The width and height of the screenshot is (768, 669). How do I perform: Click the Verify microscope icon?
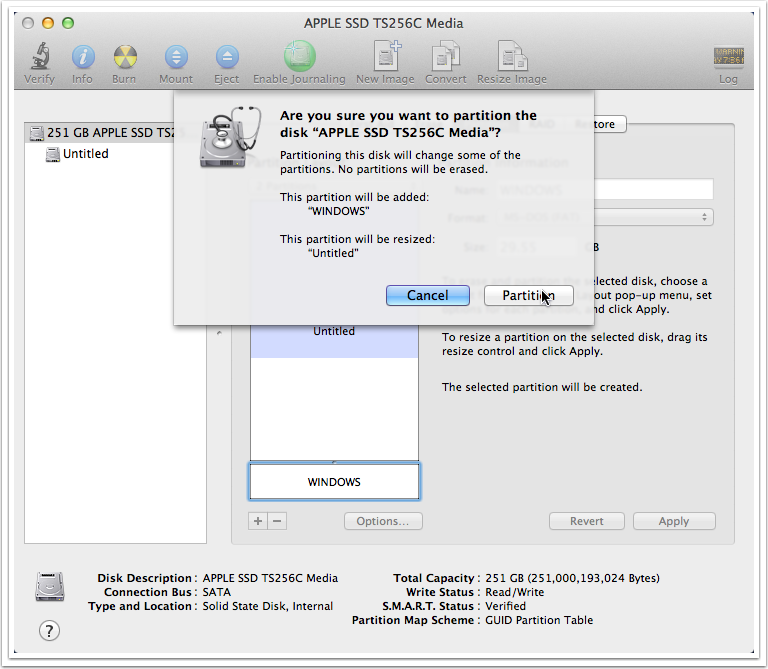coord(40,57)
